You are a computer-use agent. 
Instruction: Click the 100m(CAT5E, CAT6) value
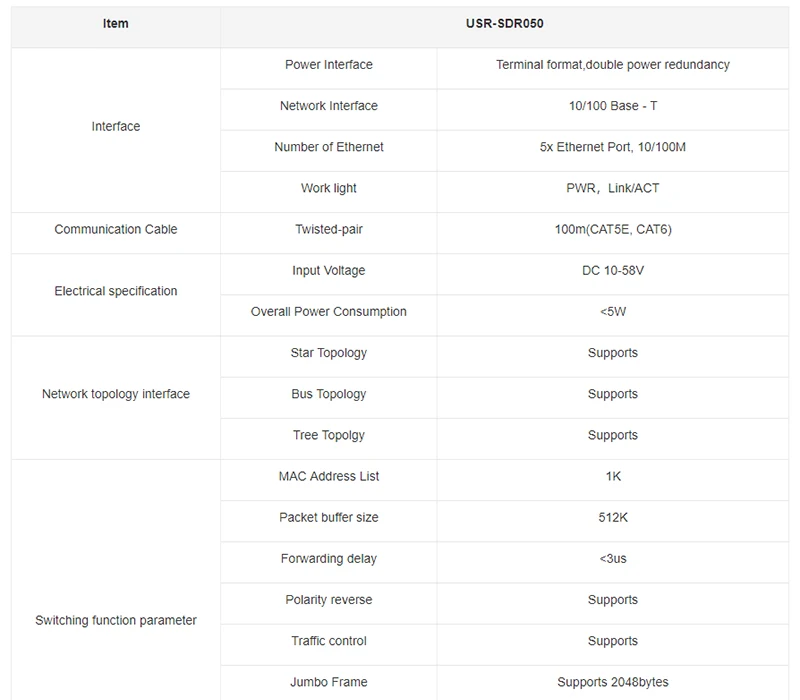point(613,230)
